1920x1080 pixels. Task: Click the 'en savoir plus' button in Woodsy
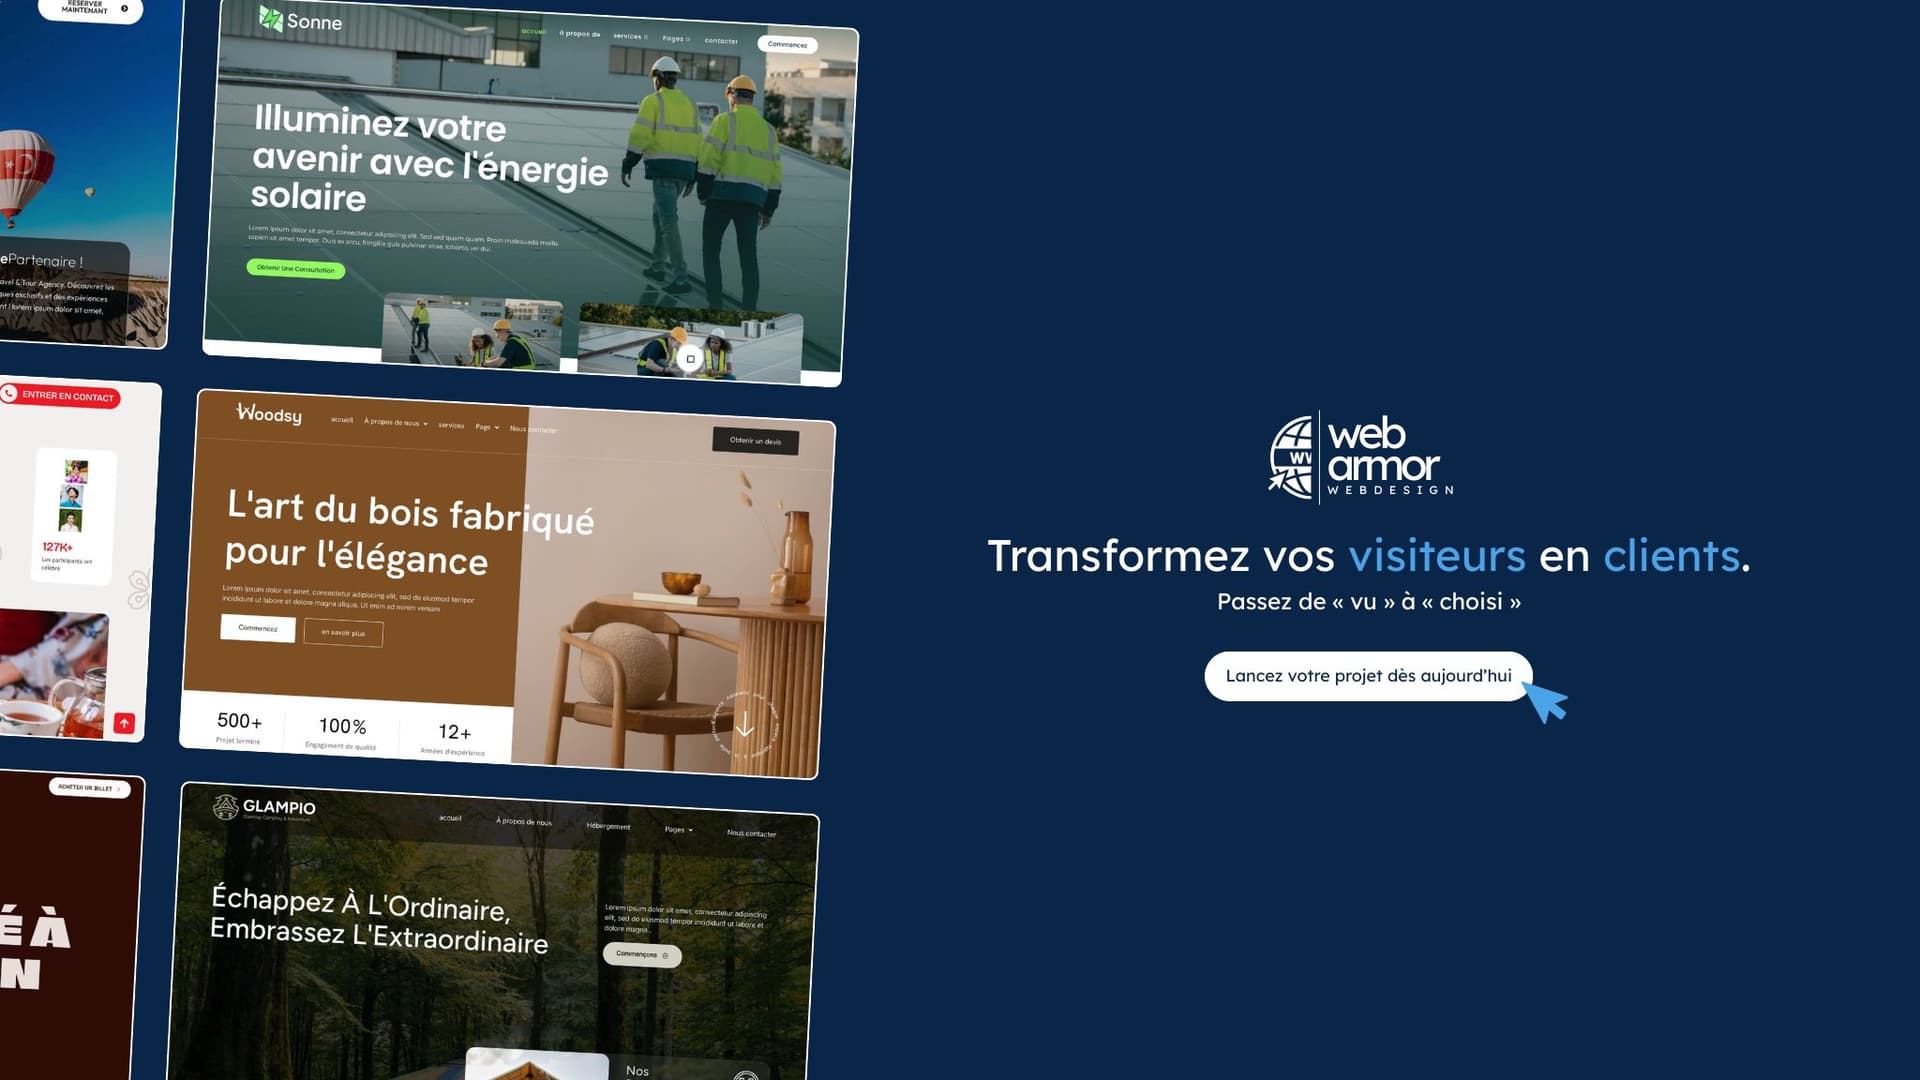[x=343, y=632]
